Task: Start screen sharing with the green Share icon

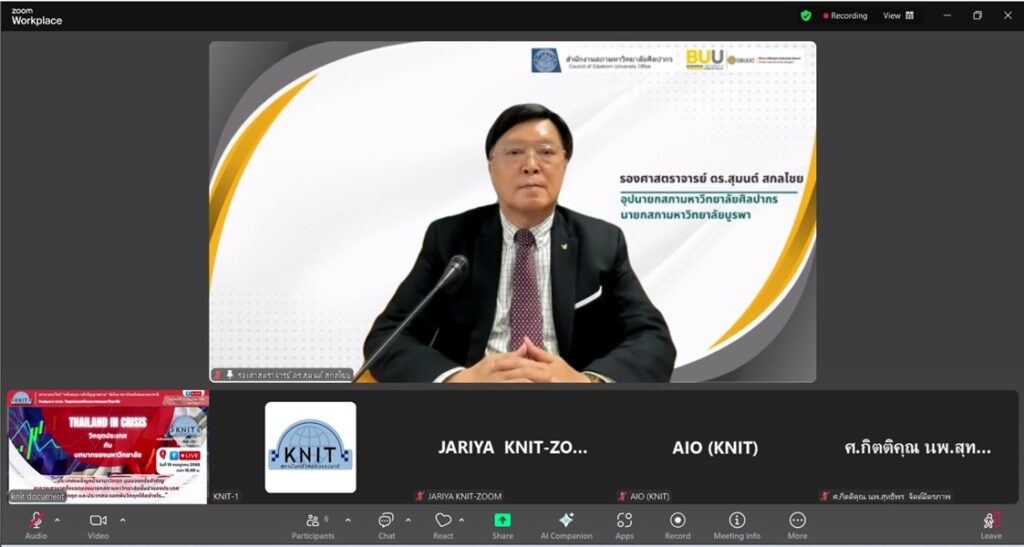Action: [x=502, y=524]
